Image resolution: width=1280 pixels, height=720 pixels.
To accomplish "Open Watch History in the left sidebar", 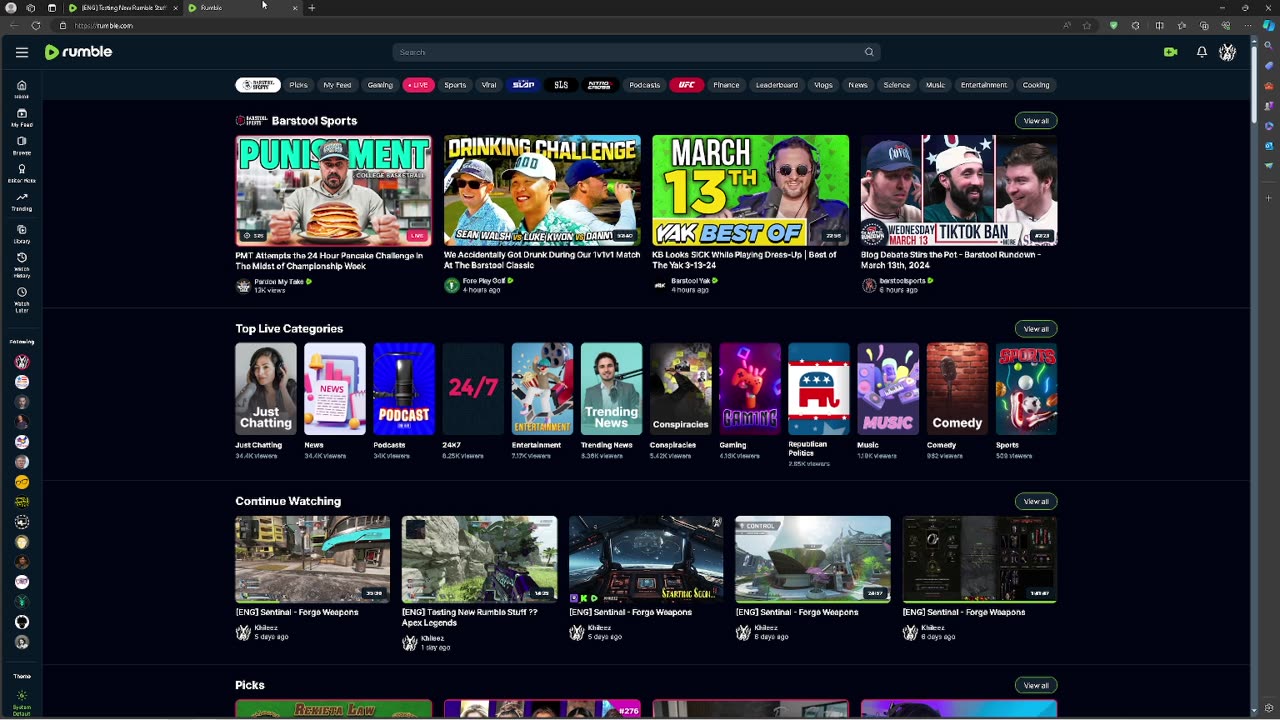I will (22, 263).
